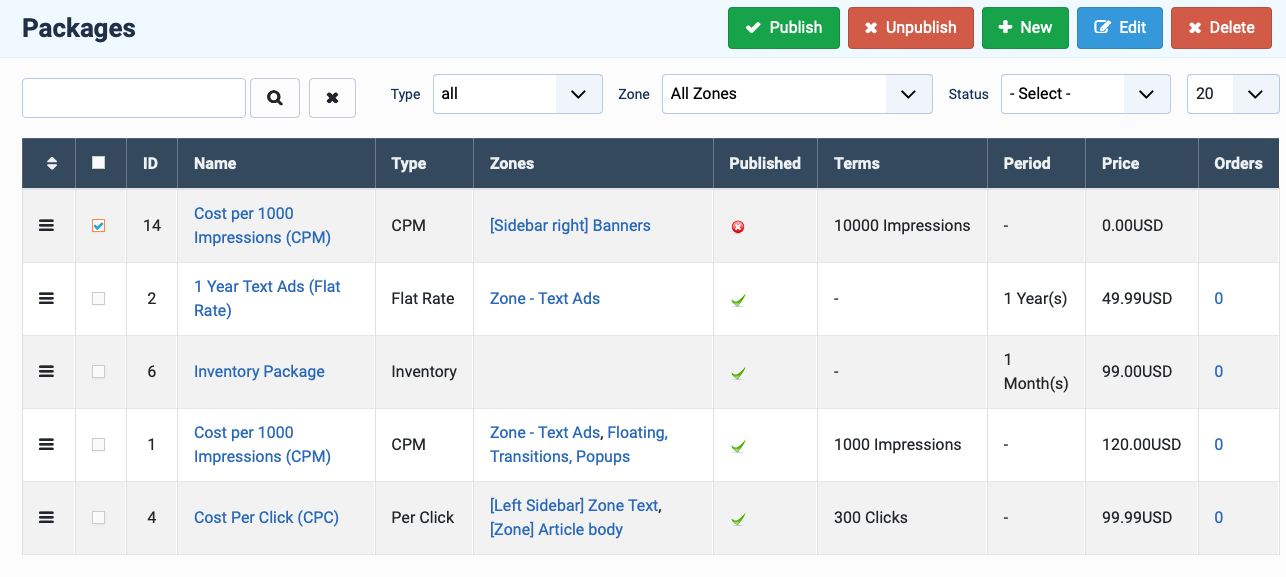This screenshot has width=1286, height=577.
Task: Click green published checkmark for Inventory Package
Action: pos(738,373)
